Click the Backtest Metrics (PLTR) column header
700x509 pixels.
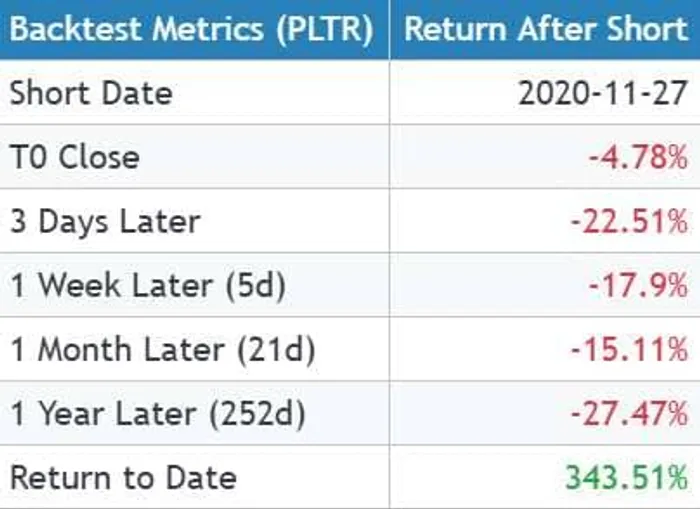tap(191, 28)
